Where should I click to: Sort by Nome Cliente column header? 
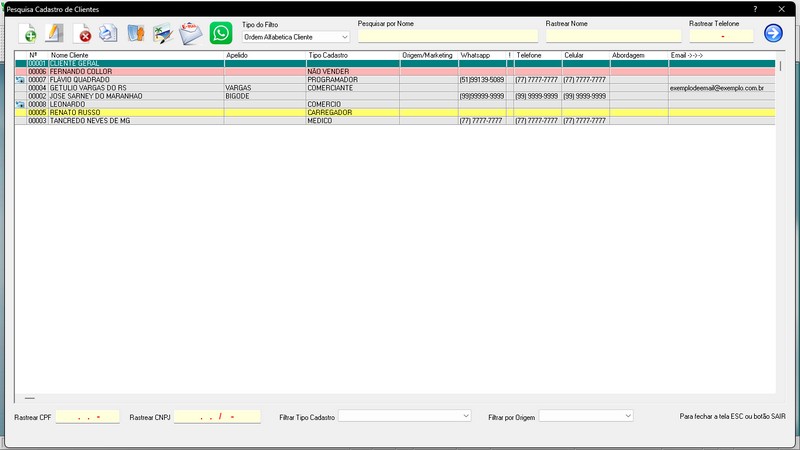[136, 55]
